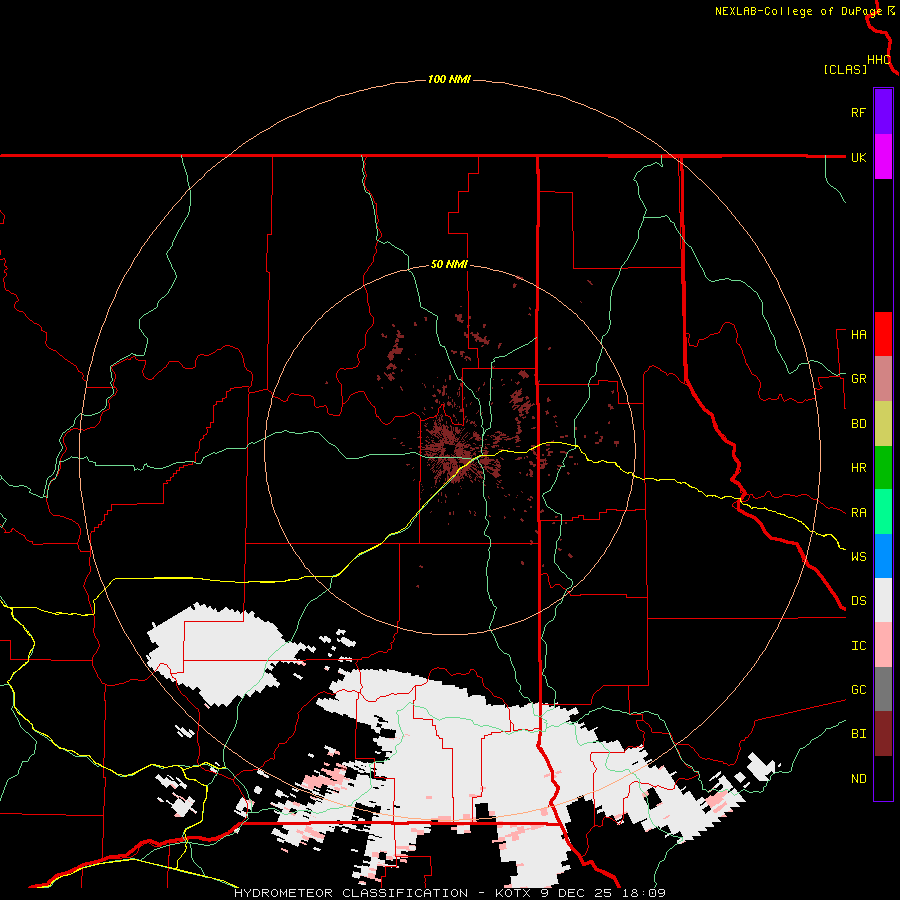Click the GC legend label

(x=858, y=690)
